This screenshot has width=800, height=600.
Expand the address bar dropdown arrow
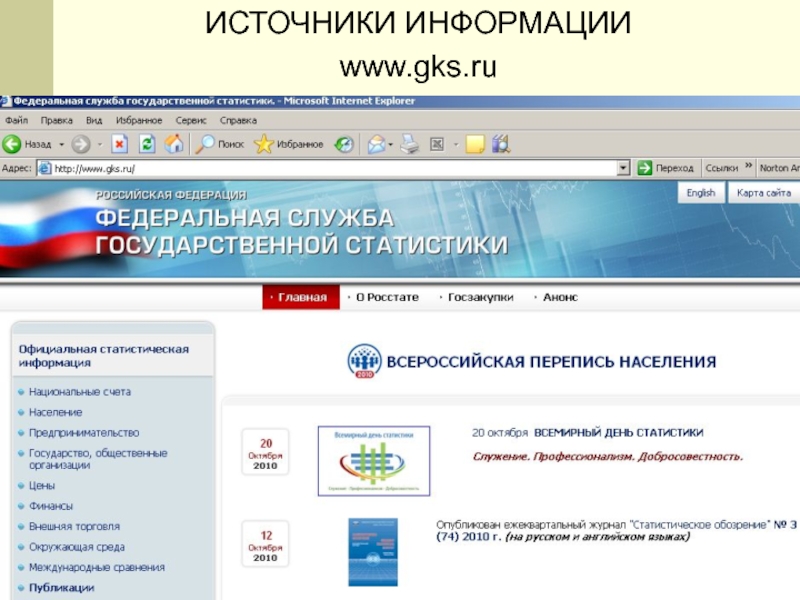623,169
